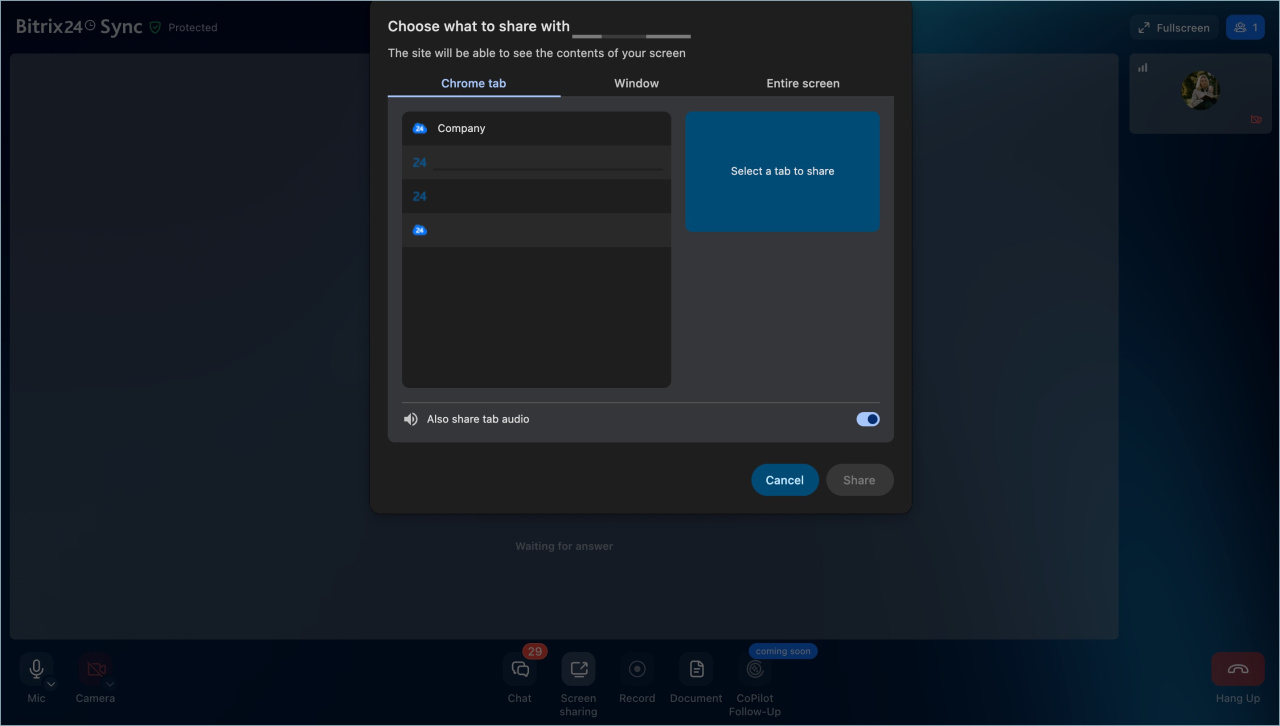Click the Select a tab to share preview

click(x=782, y=171)
